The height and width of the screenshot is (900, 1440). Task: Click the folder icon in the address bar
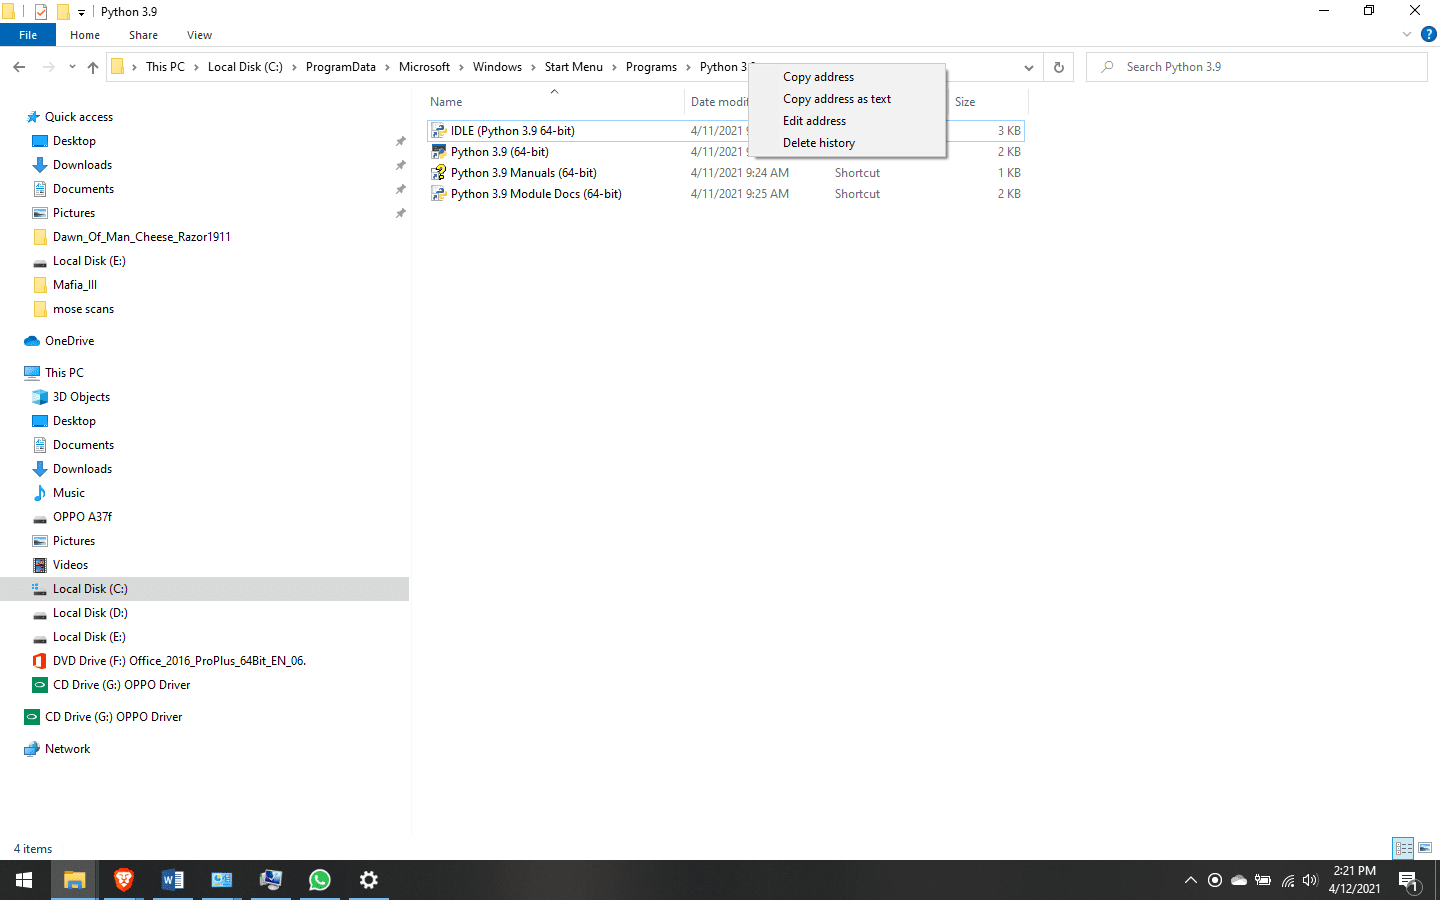pos(118,67)
